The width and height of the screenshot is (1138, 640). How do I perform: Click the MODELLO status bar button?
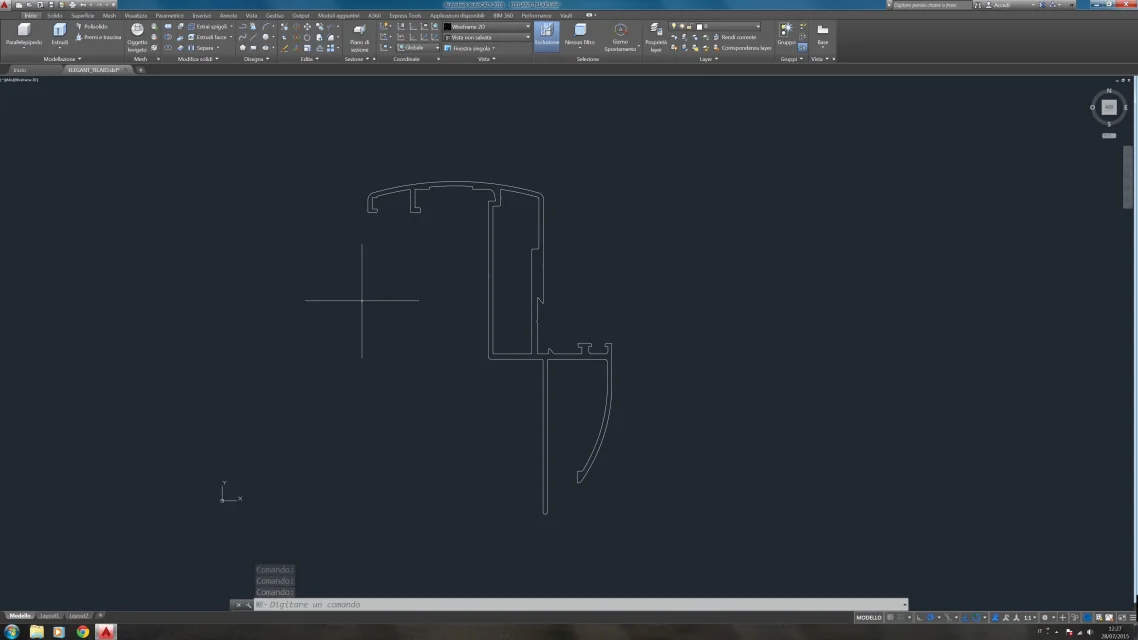pyautogui.click(x=869, y=618)
